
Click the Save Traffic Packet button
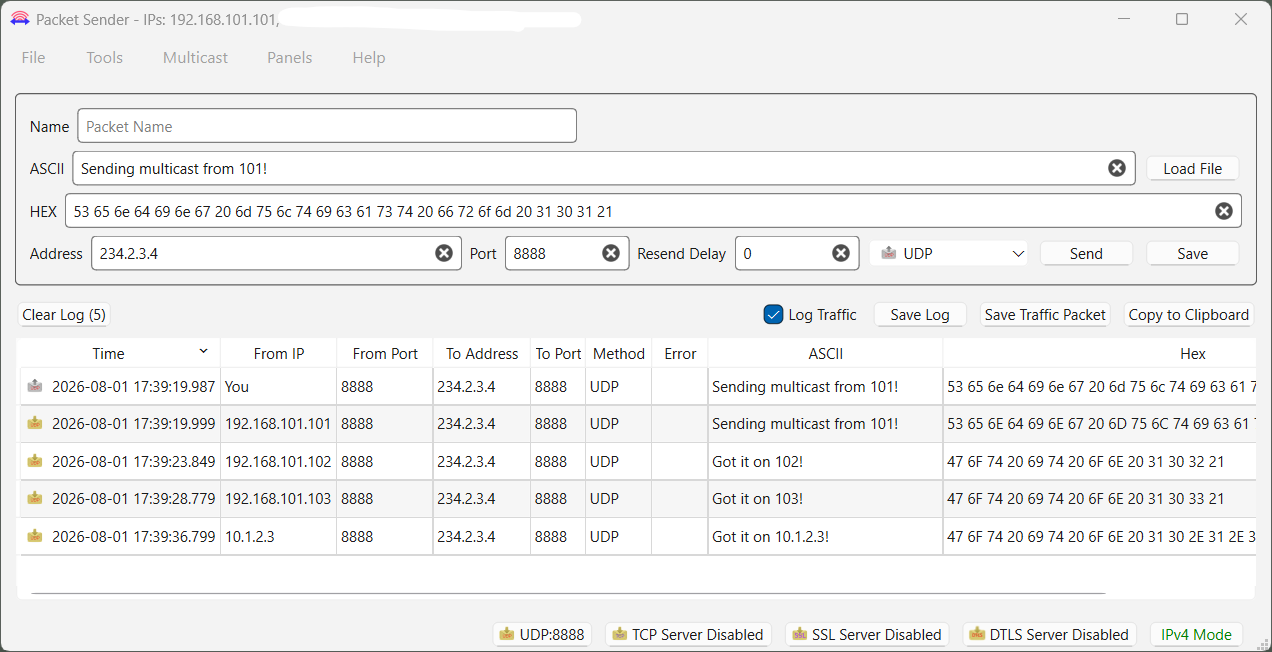pos(1045,314)
